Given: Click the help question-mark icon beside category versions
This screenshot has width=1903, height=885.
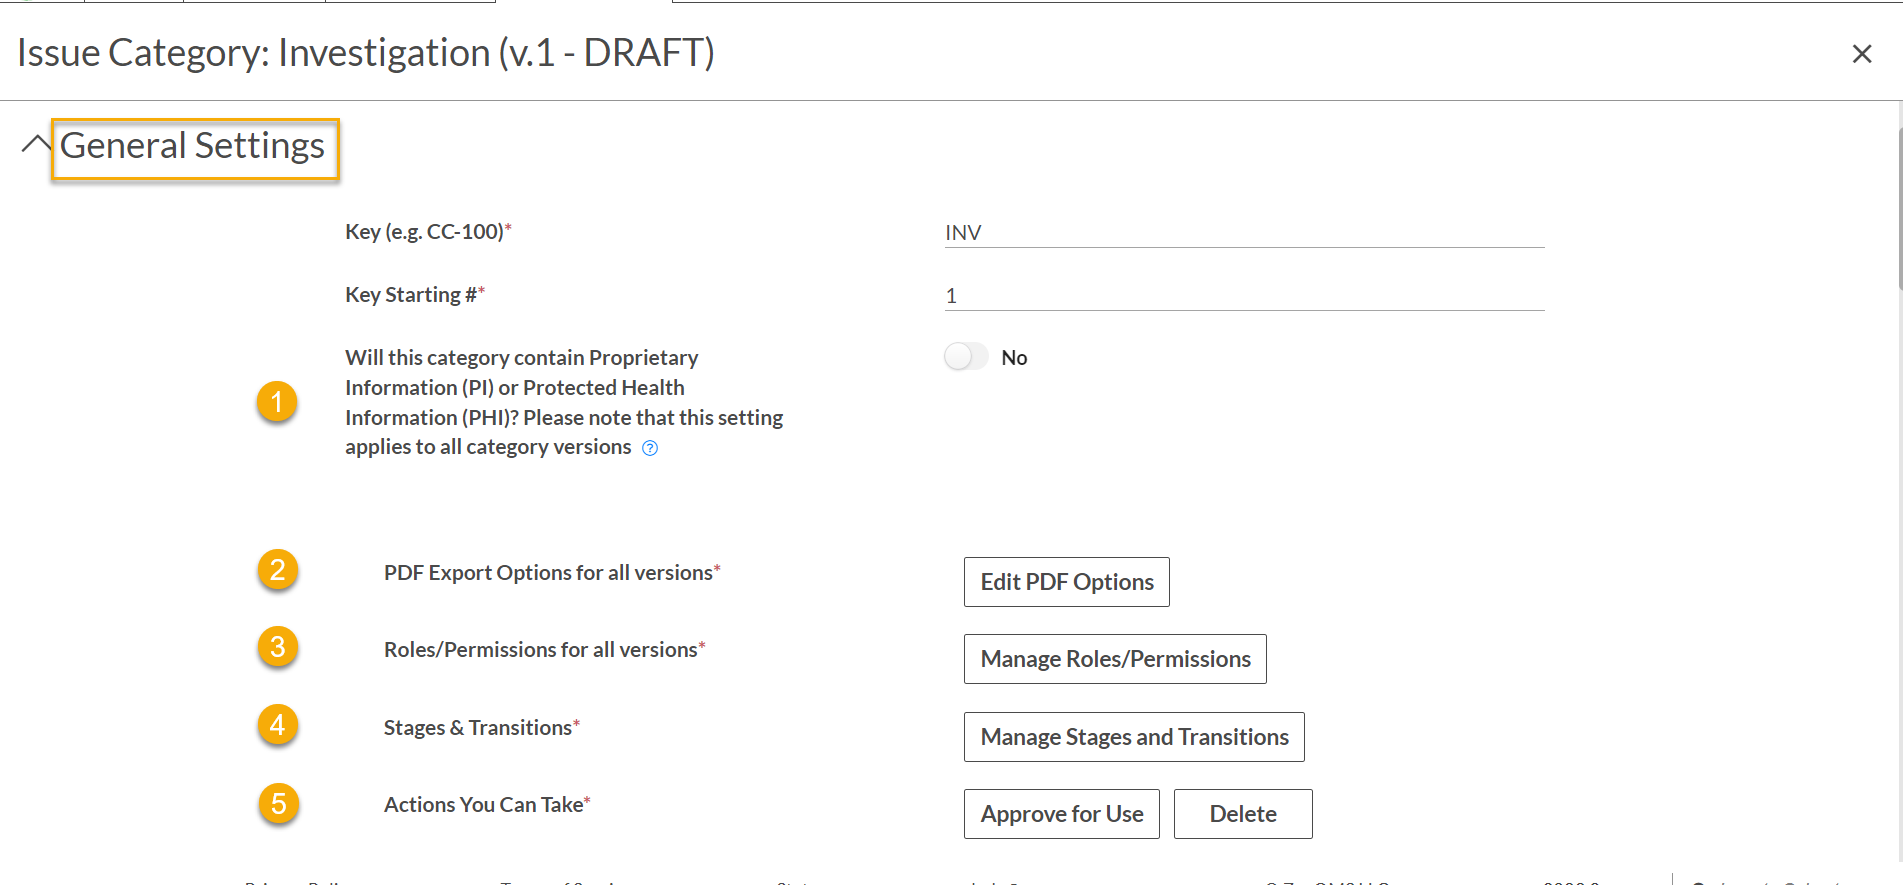Looking at the screenshot, I should pos(650,448).
